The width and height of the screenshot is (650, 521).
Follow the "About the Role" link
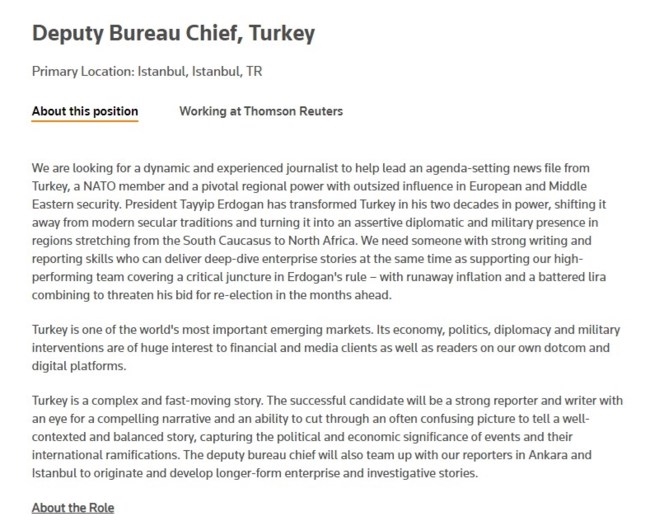[x=73, y=508]
